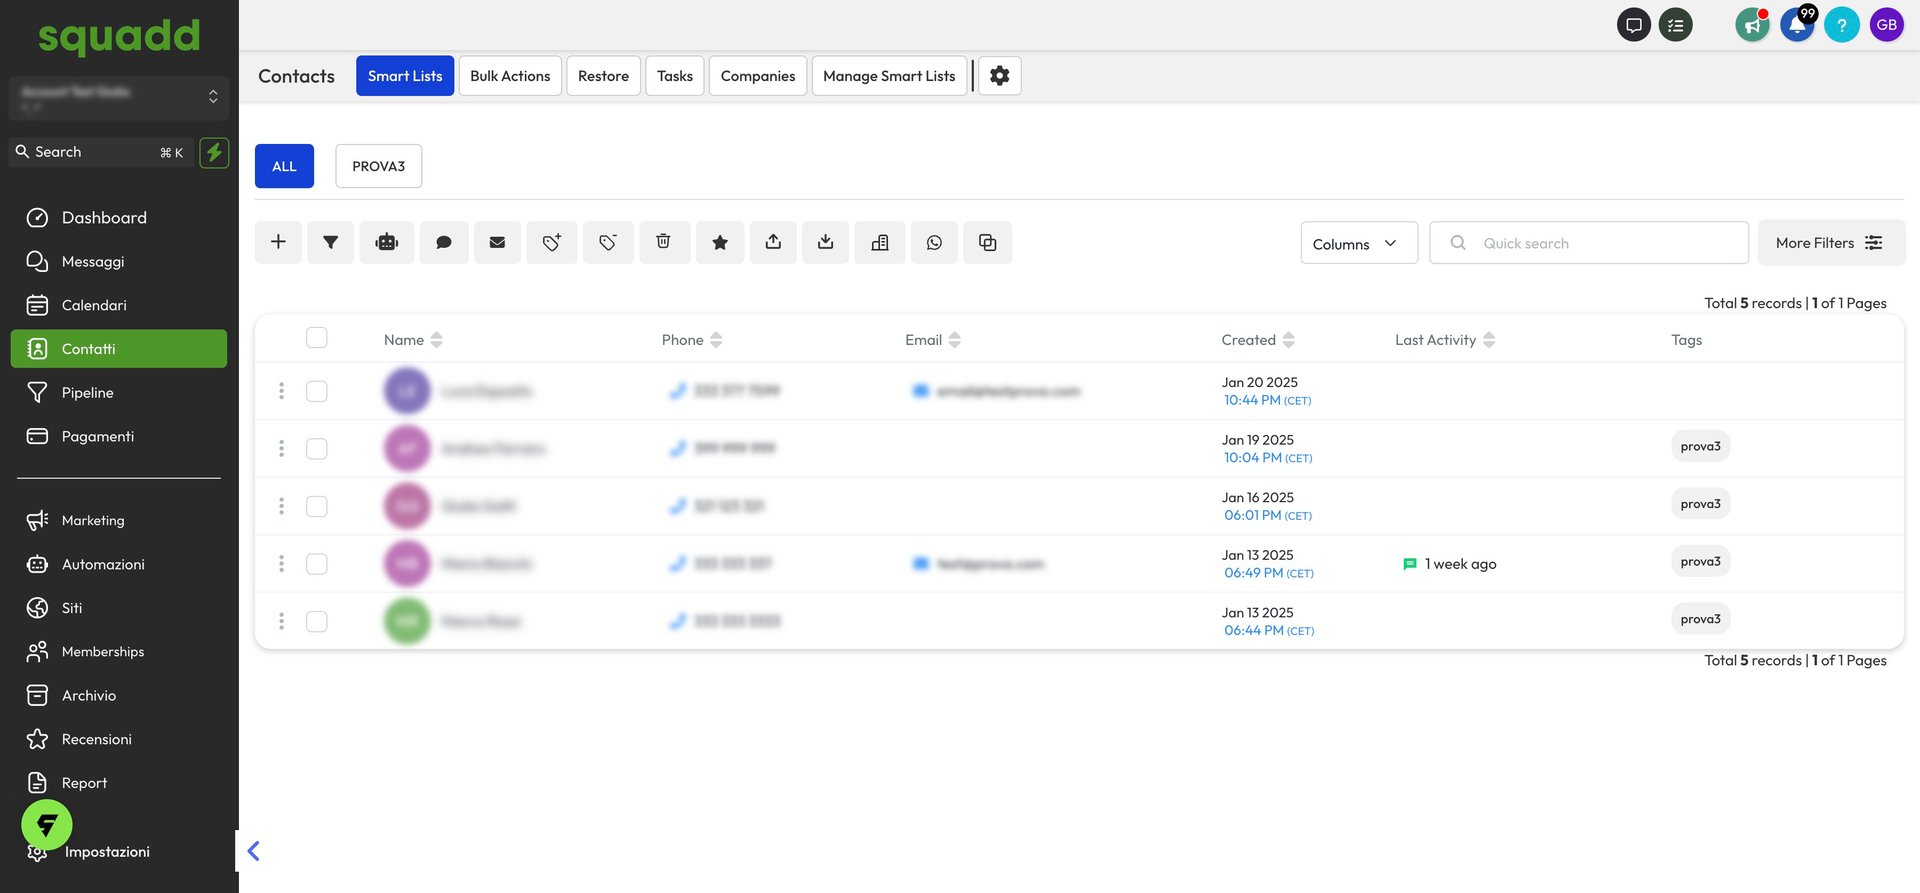
Task: Click the WhatsApp message icon
Action: click(x=934, y=242)
